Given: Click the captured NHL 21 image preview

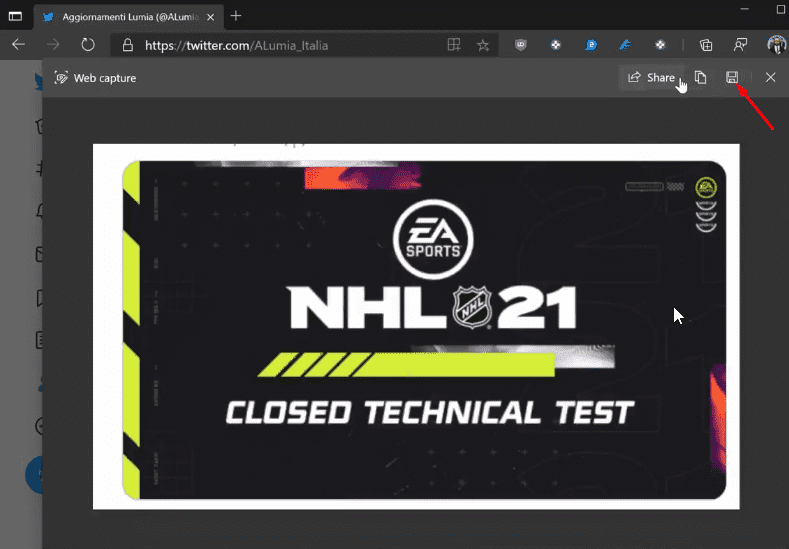Looking at the screenshot, I should click(416, 327).
